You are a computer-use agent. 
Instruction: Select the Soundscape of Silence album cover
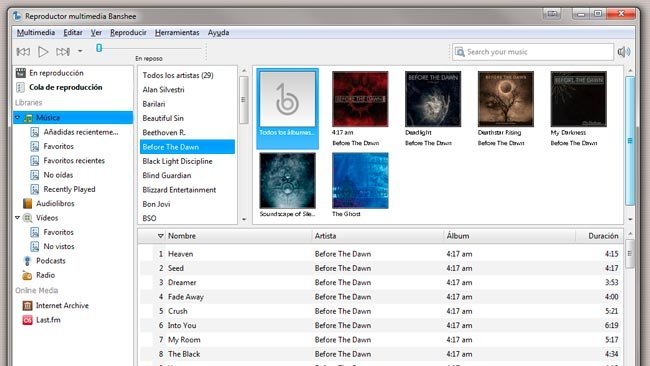(287, 181)
